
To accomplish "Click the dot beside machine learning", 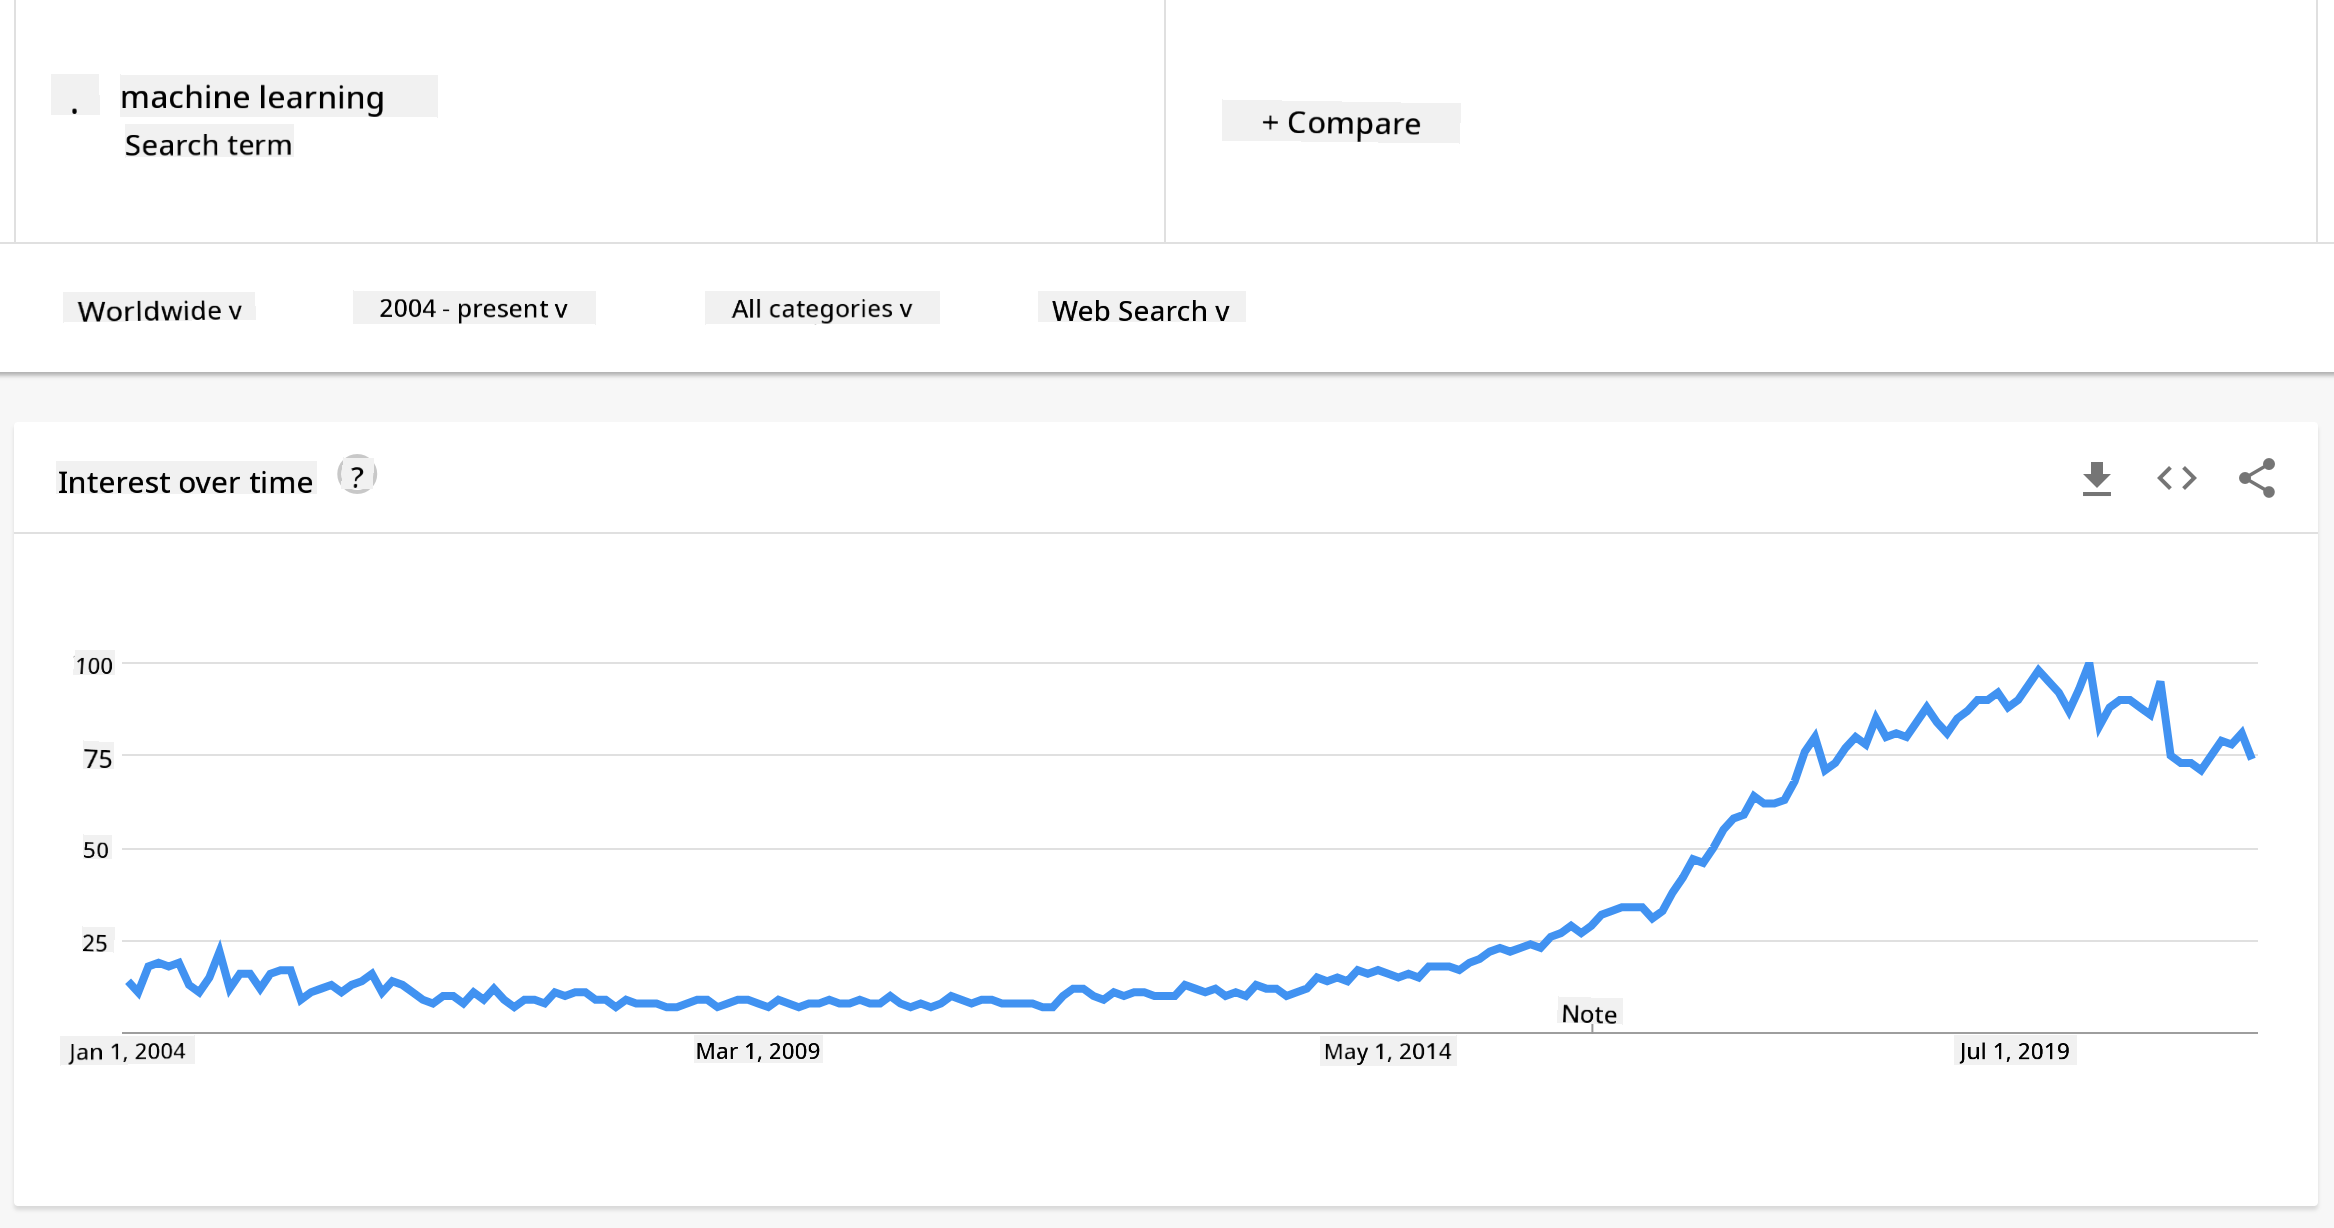I will 75,97.
